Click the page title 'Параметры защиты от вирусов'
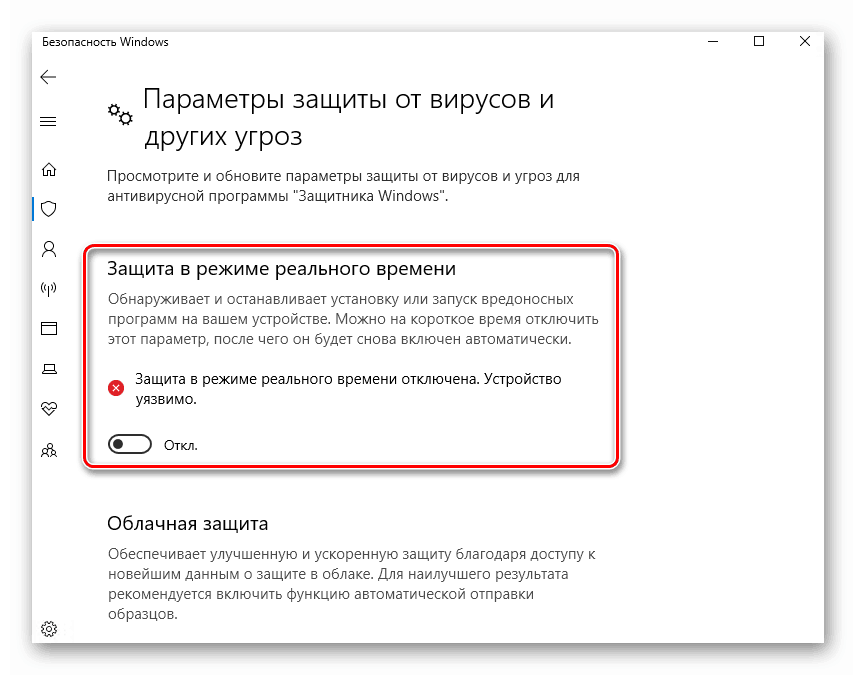The width and height of the screenshot is (856, 675). tap(348, 117)
